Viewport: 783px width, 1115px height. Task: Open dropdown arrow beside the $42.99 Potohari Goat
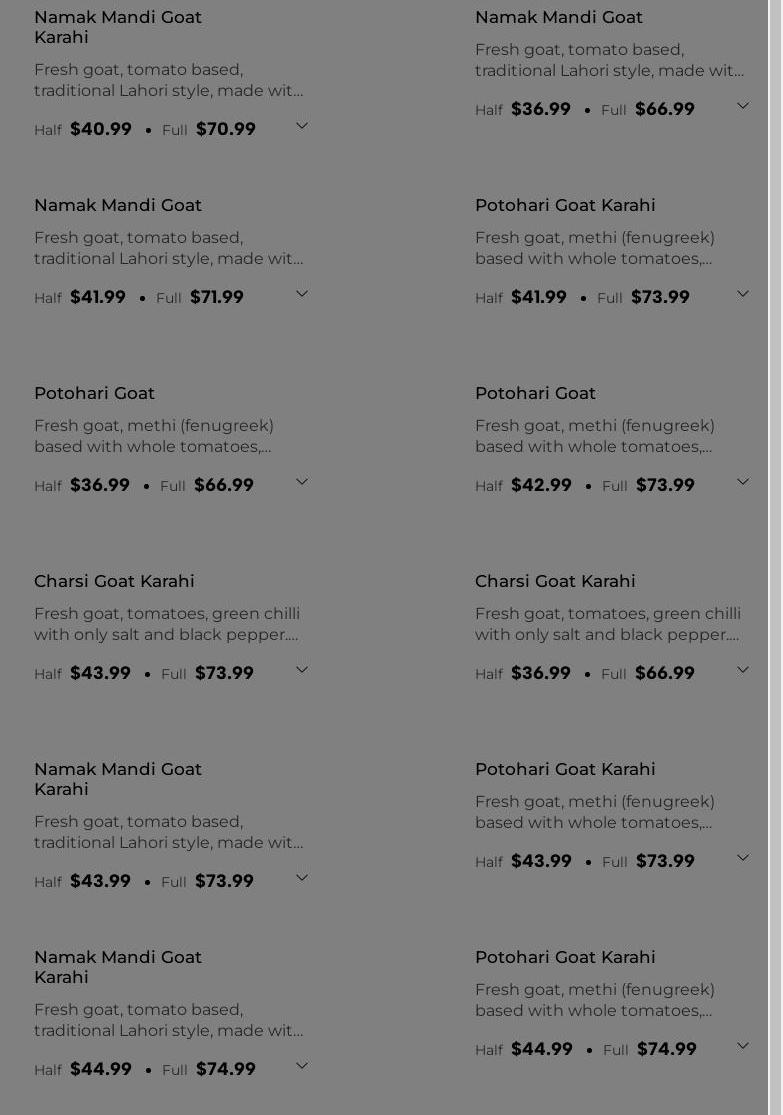742,482
